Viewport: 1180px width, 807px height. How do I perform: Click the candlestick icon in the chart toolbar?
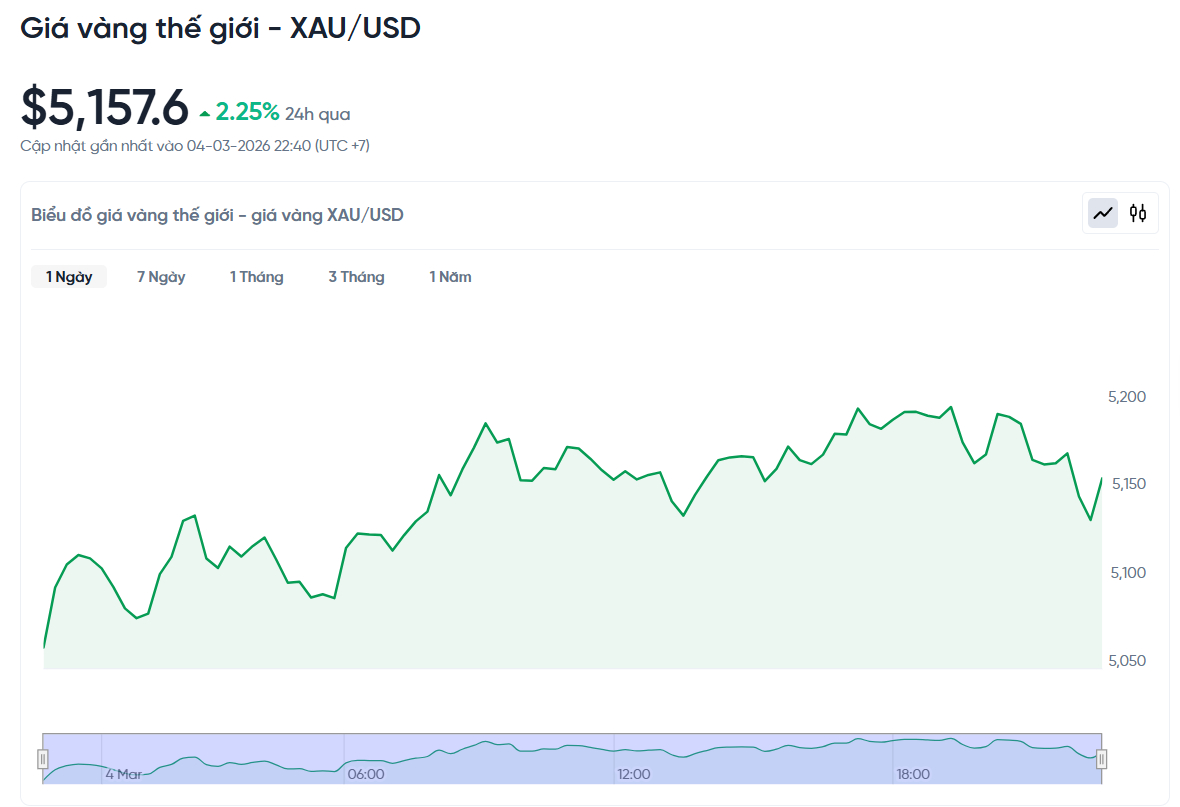(1137, 212)
